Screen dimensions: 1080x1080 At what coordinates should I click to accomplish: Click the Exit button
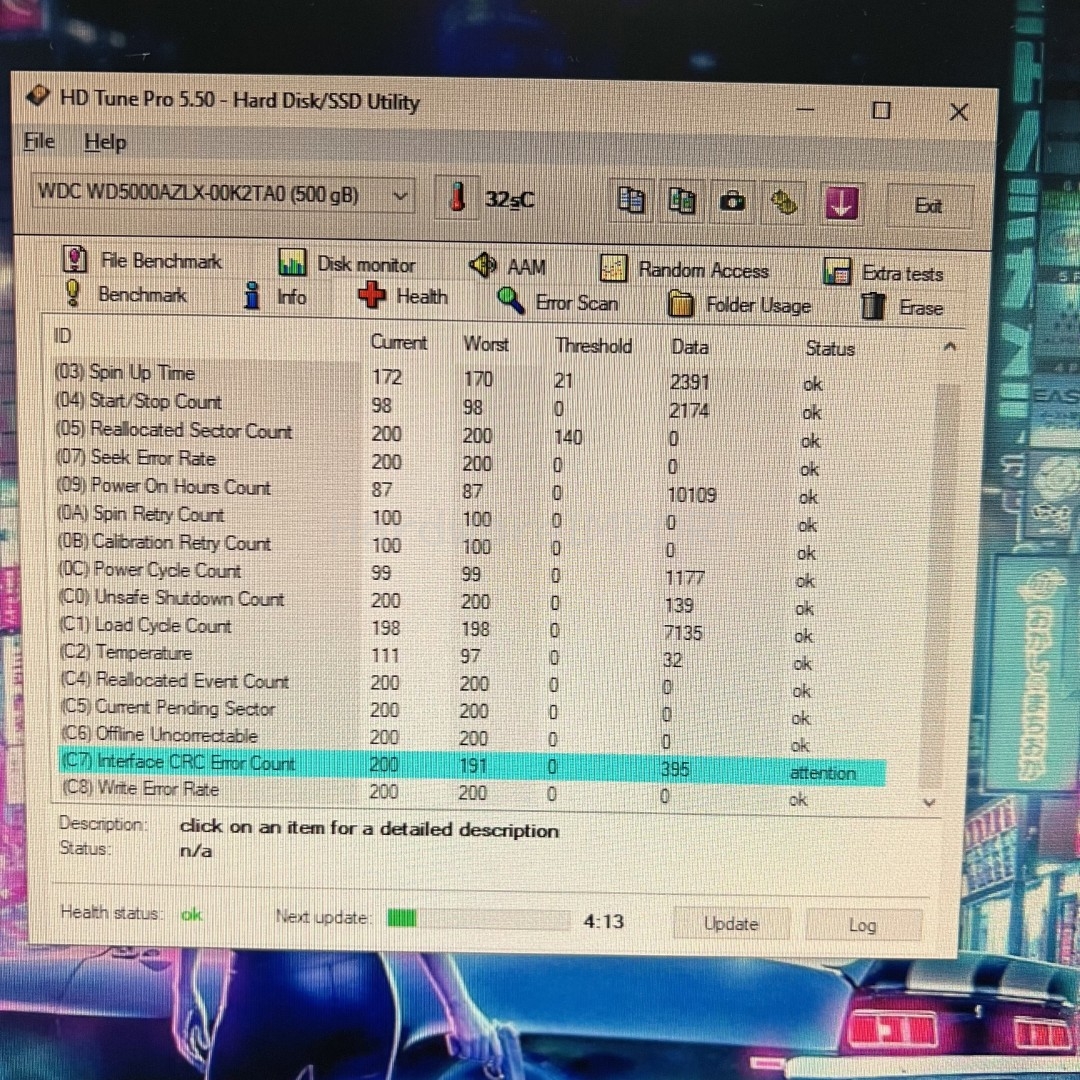click(x=928, y=205)
